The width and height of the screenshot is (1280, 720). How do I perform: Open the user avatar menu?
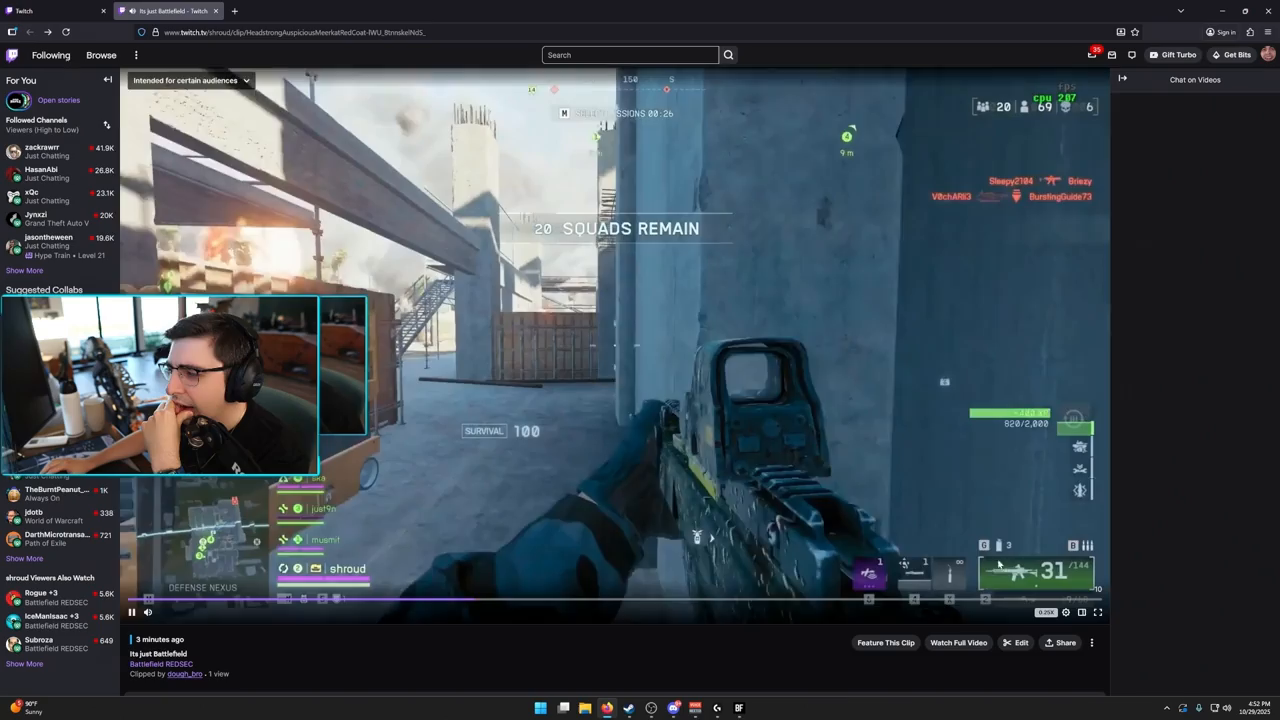coord(1268,54)
